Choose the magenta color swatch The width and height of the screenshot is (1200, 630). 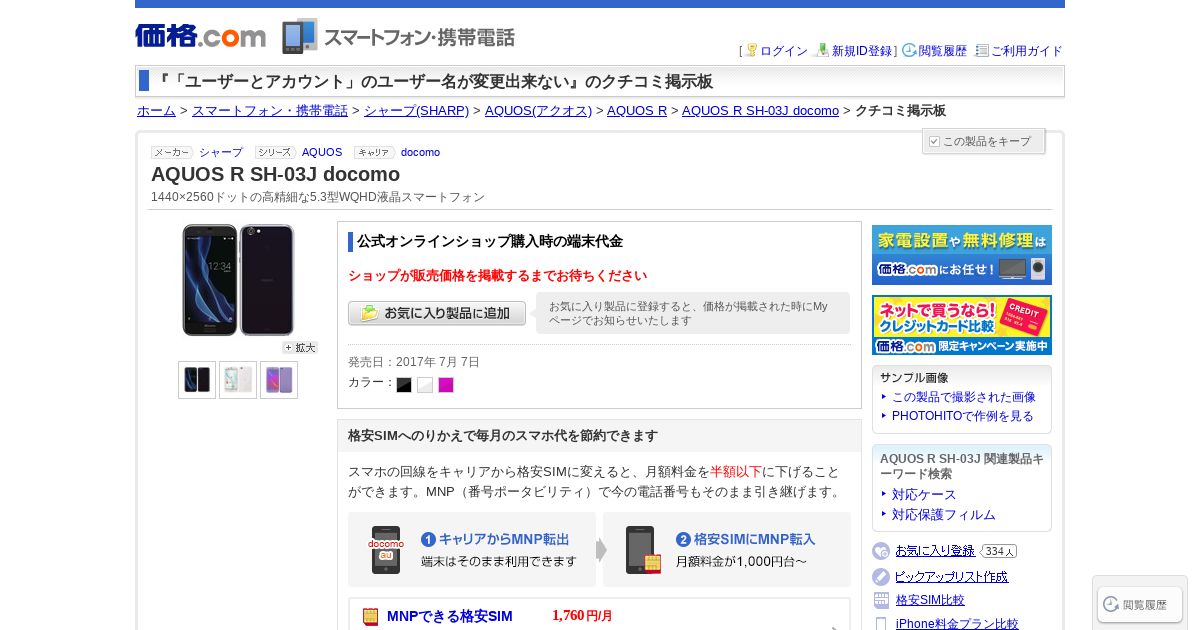click(446, 385)
